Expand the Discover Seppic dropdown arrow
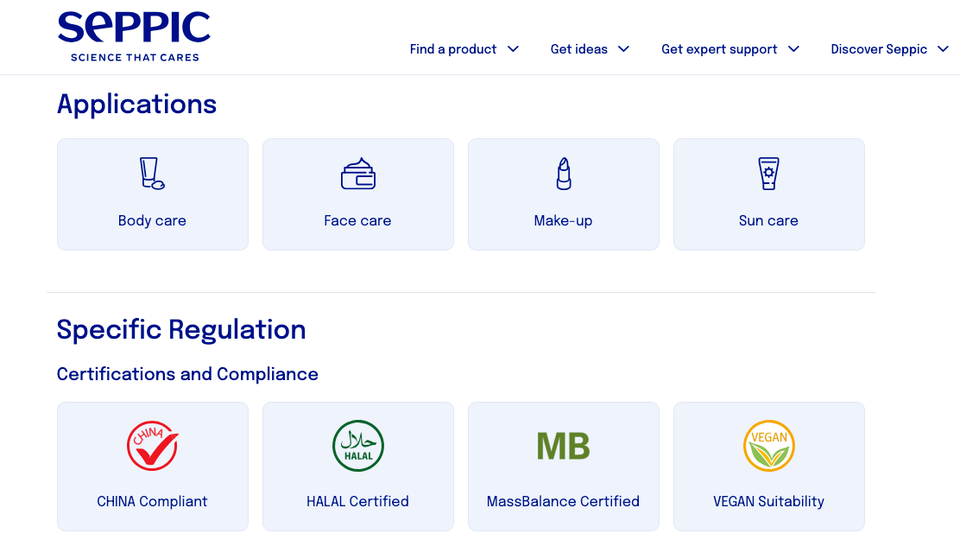The image size is (960, 559). (x=943, y=49)
